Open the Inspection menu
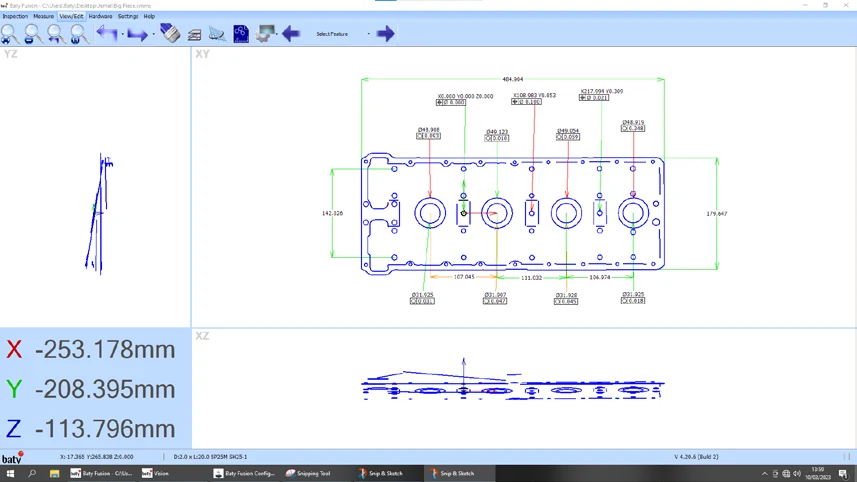This screenshot has height=482, width=857. pos(15,16)
